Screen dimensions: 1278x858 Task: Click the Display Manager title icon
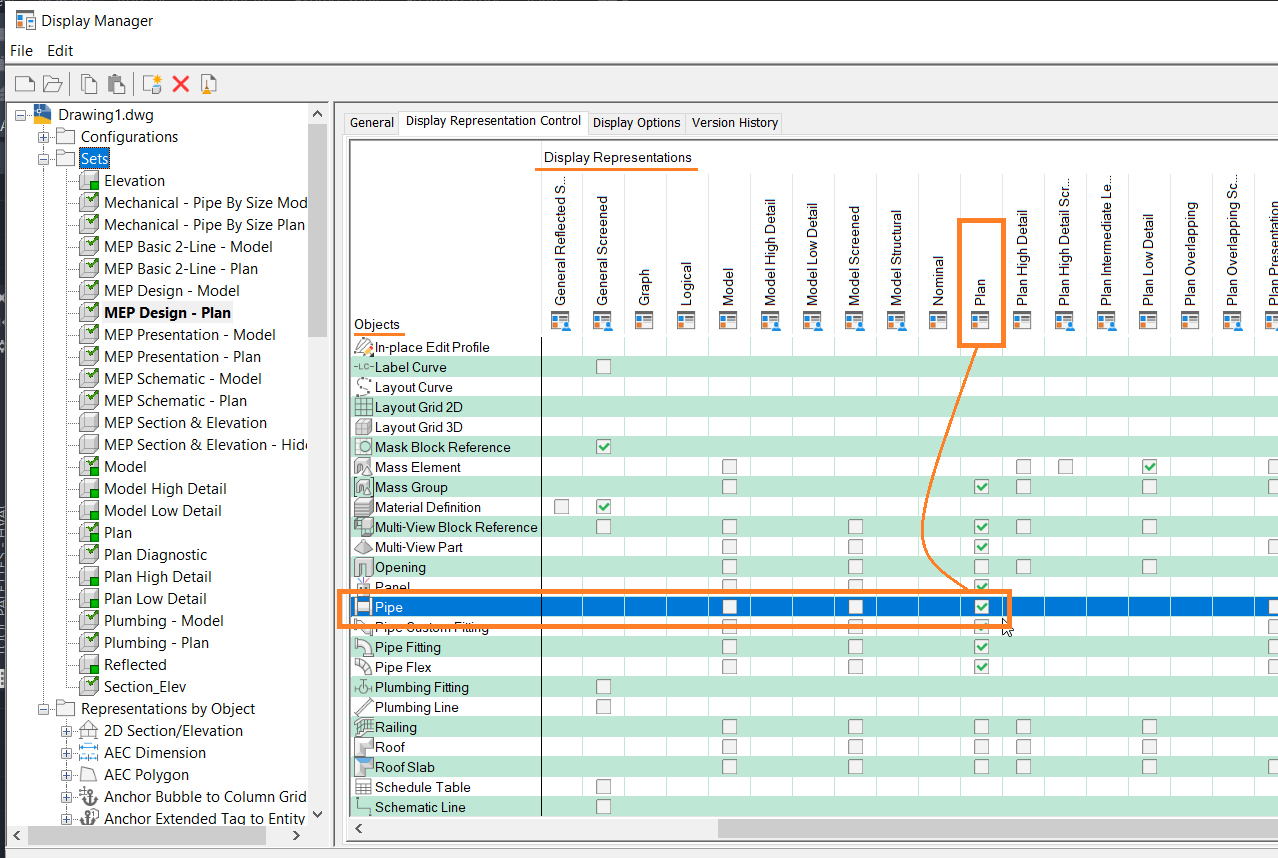click(x=25, y=19)
